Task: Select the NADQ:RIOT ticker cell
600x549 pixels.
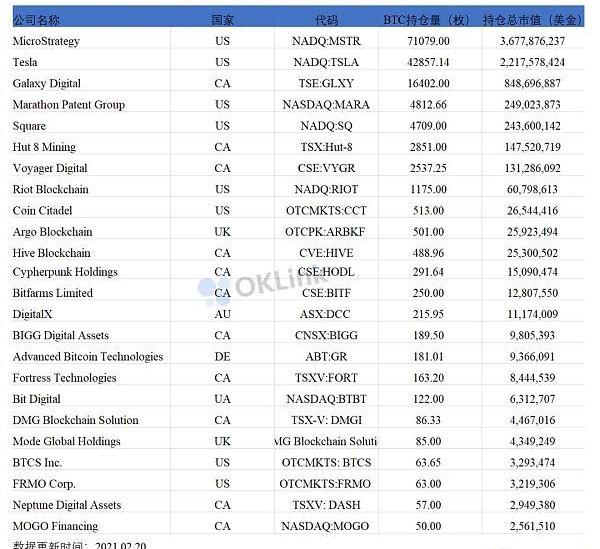Action: coord(326,189)
